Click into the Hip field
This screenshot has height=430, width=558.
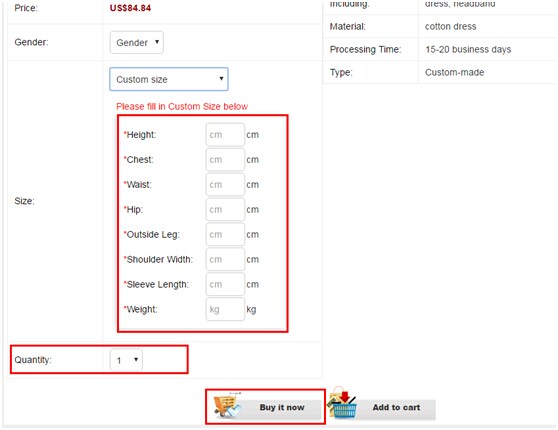[x=225, y=209]
